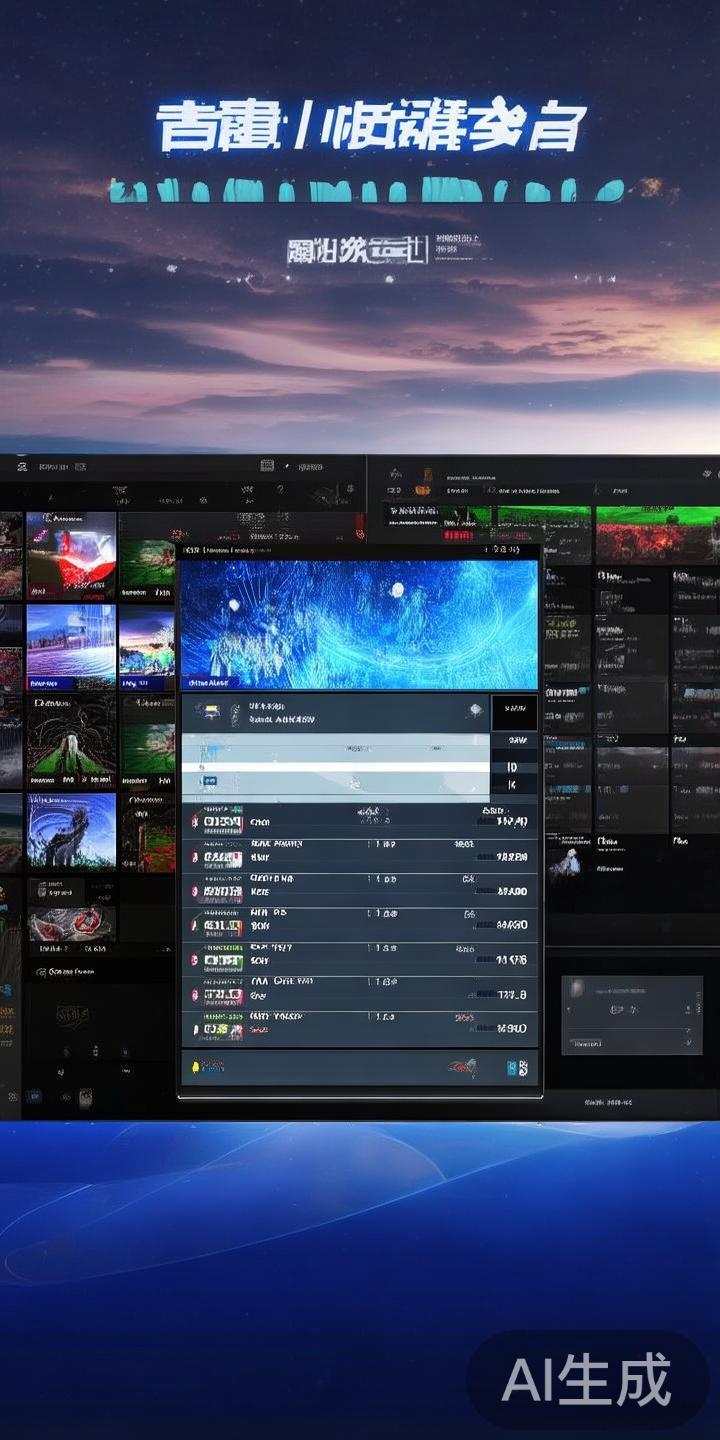Click the horizontal slider in bottom-right gray panel
Viewport: 720px width, 1440px height.
[630, 1028]
